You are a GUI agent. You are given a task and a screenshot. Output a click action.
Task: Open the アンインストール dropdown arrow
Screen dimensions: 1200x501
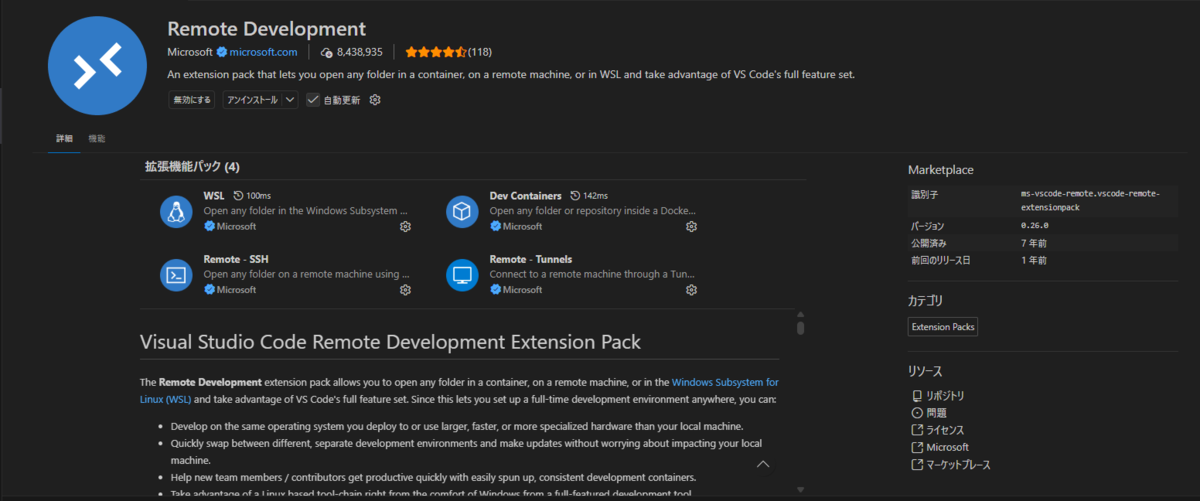(289, 100)
